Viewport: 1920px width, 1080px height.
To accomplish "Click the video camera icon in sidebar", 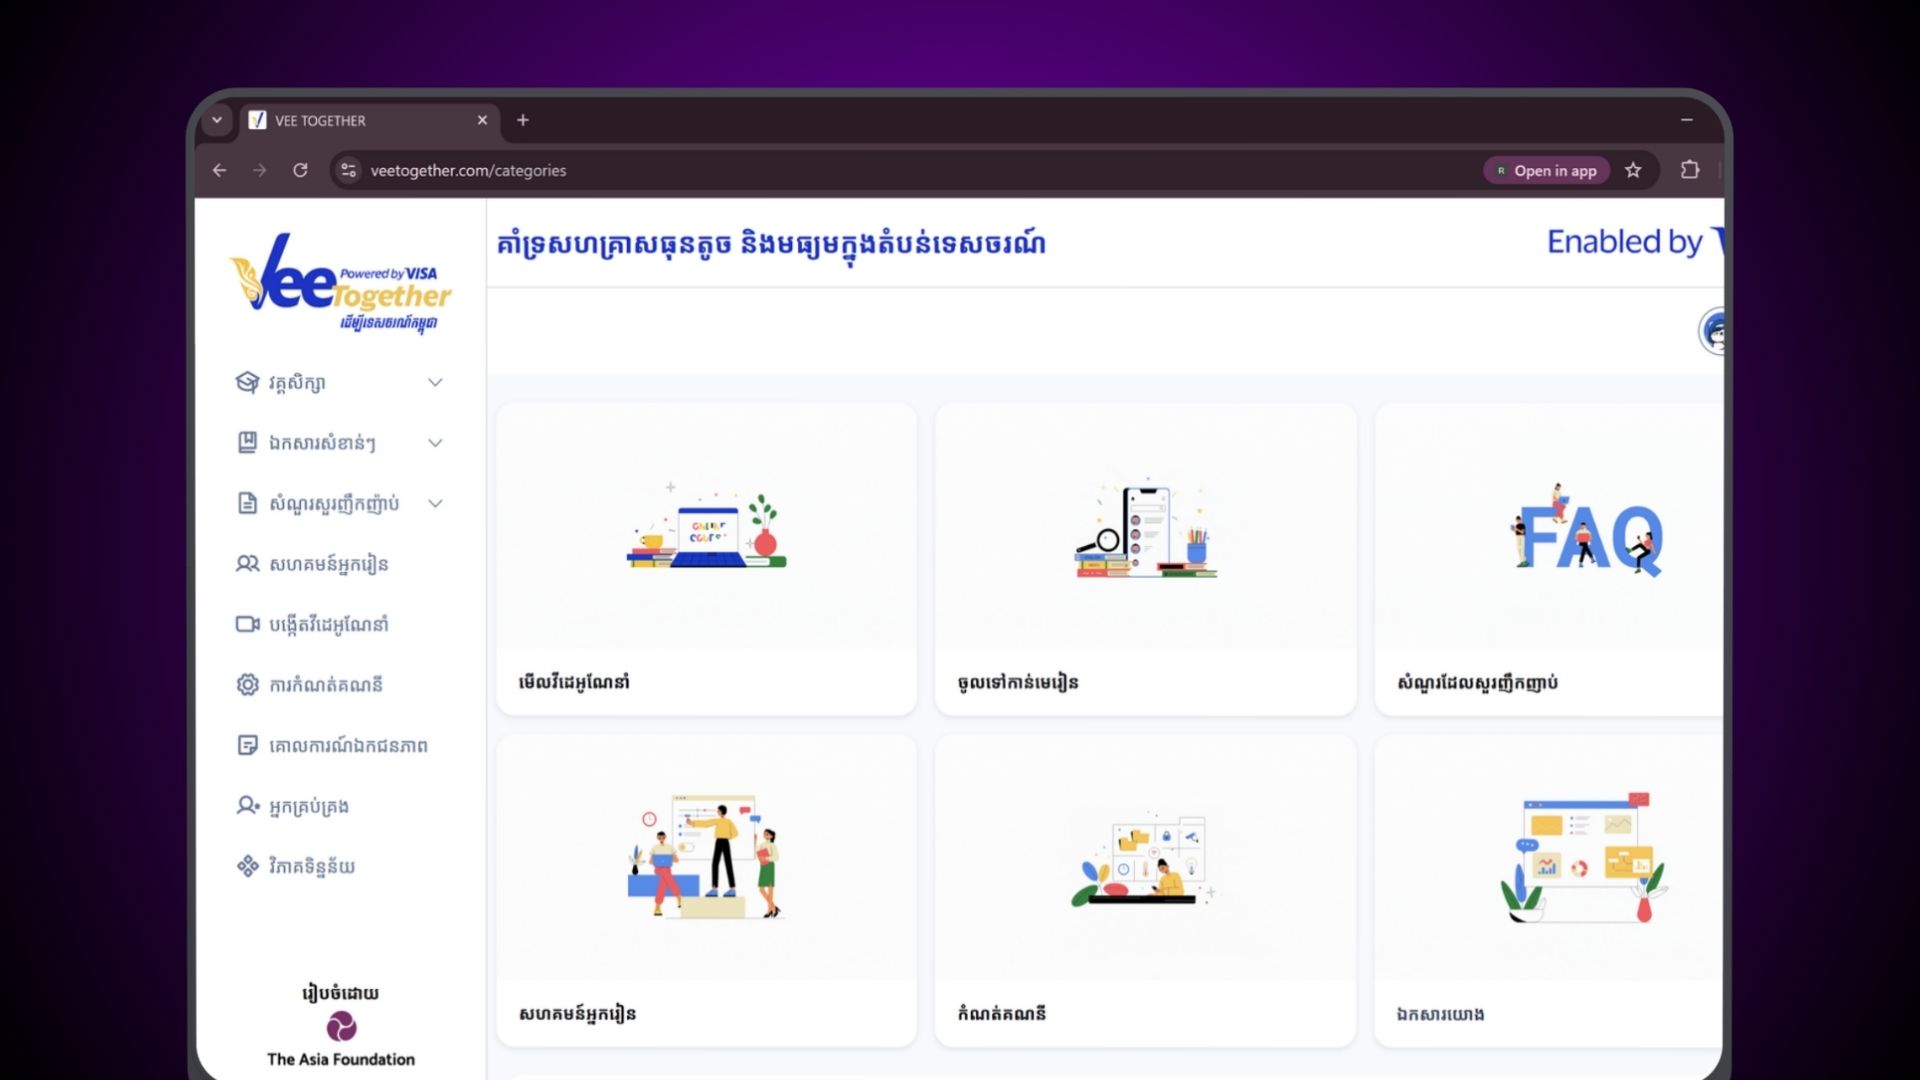I will 247,624.
